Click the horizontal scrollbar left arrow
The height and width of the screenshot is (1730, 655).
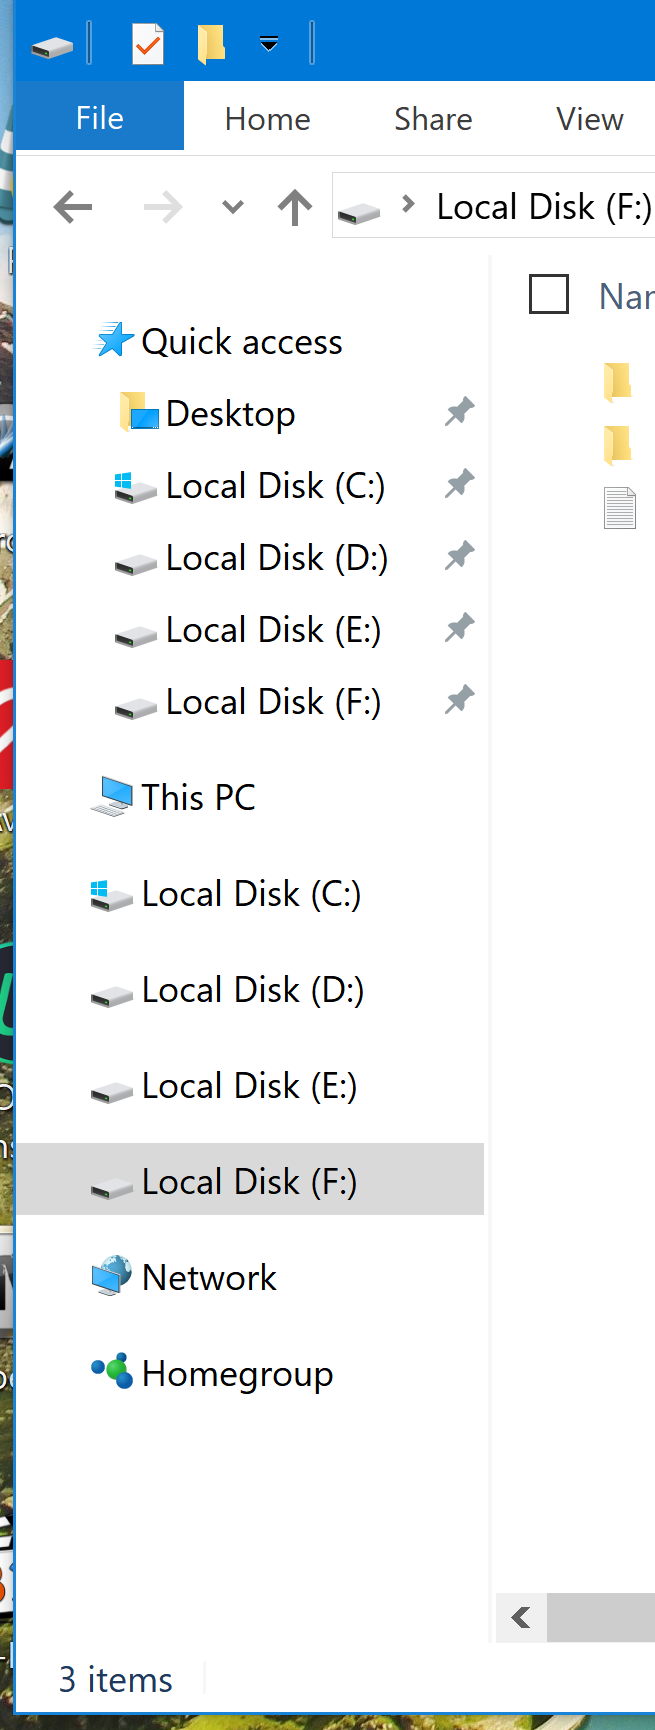pyautogui.click(x=521, y=1617)
